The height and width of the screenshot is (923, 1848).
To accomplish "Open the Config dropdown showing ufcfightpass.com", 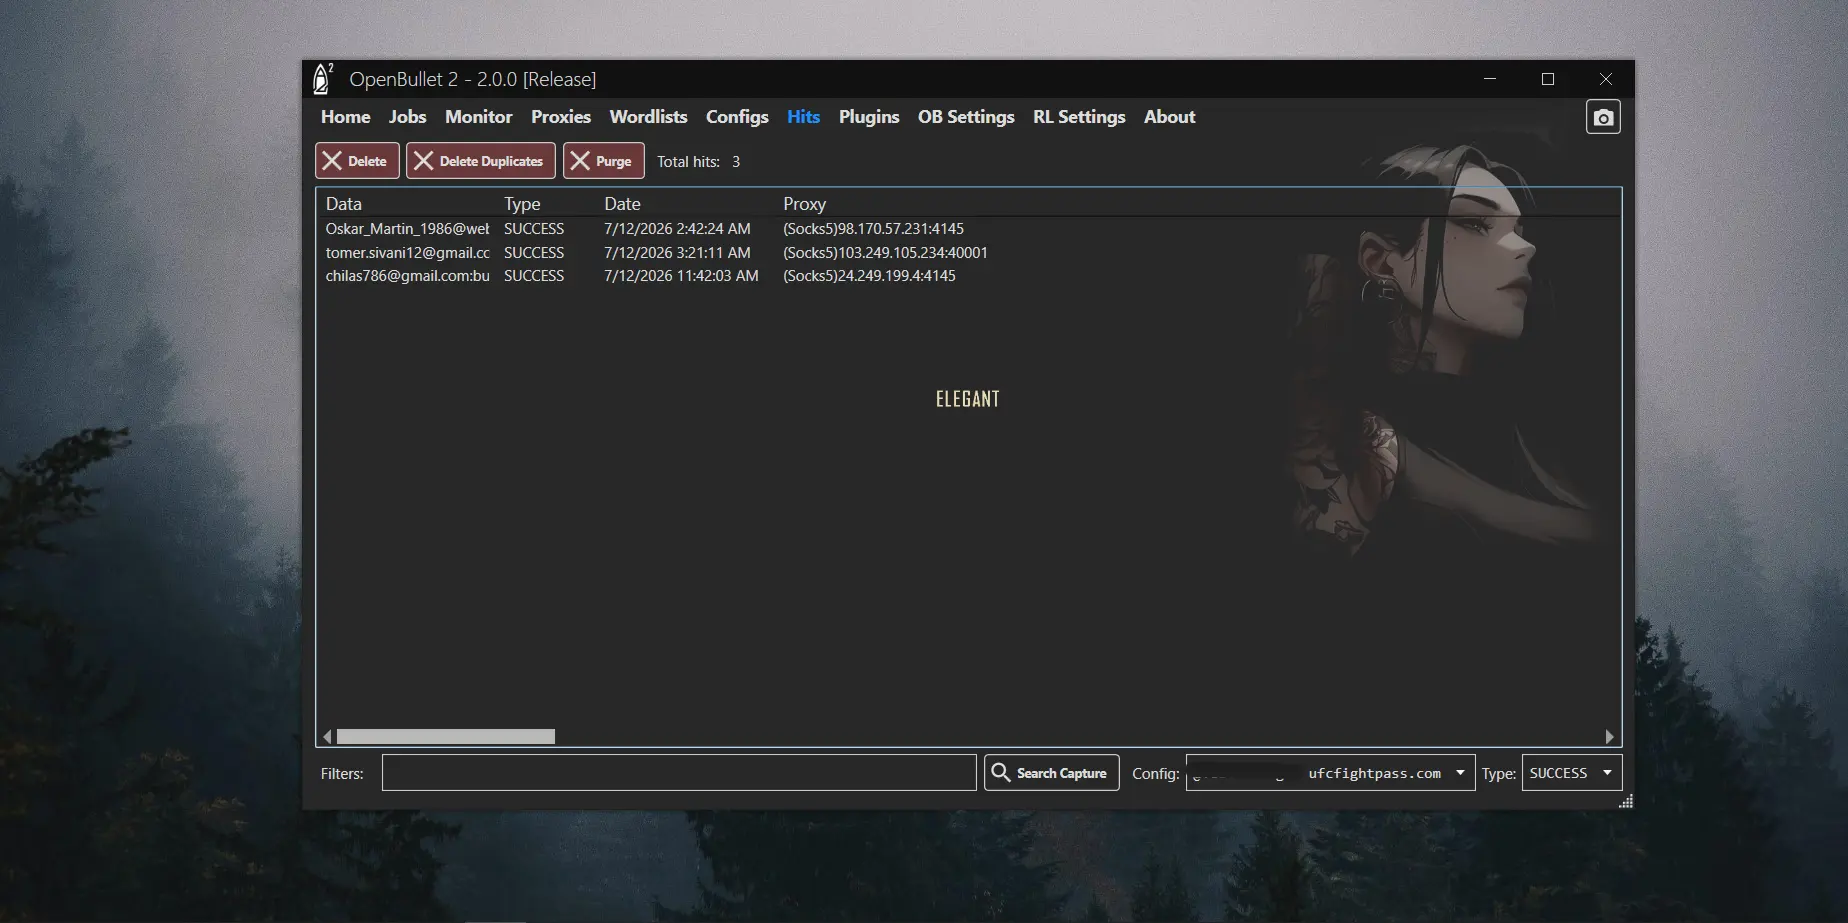I will (1330, 773).
